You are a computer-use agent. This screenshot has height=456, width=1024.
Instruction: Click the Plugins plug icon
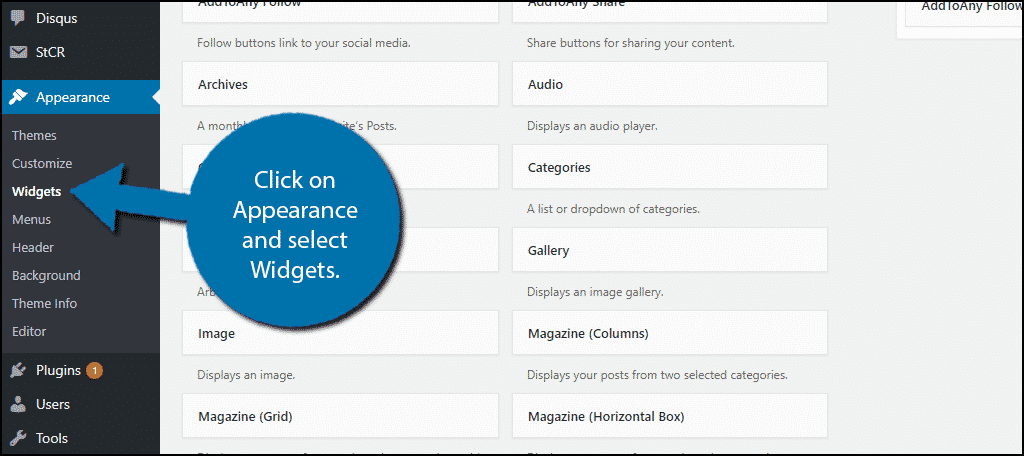click(x=19, y=370)
